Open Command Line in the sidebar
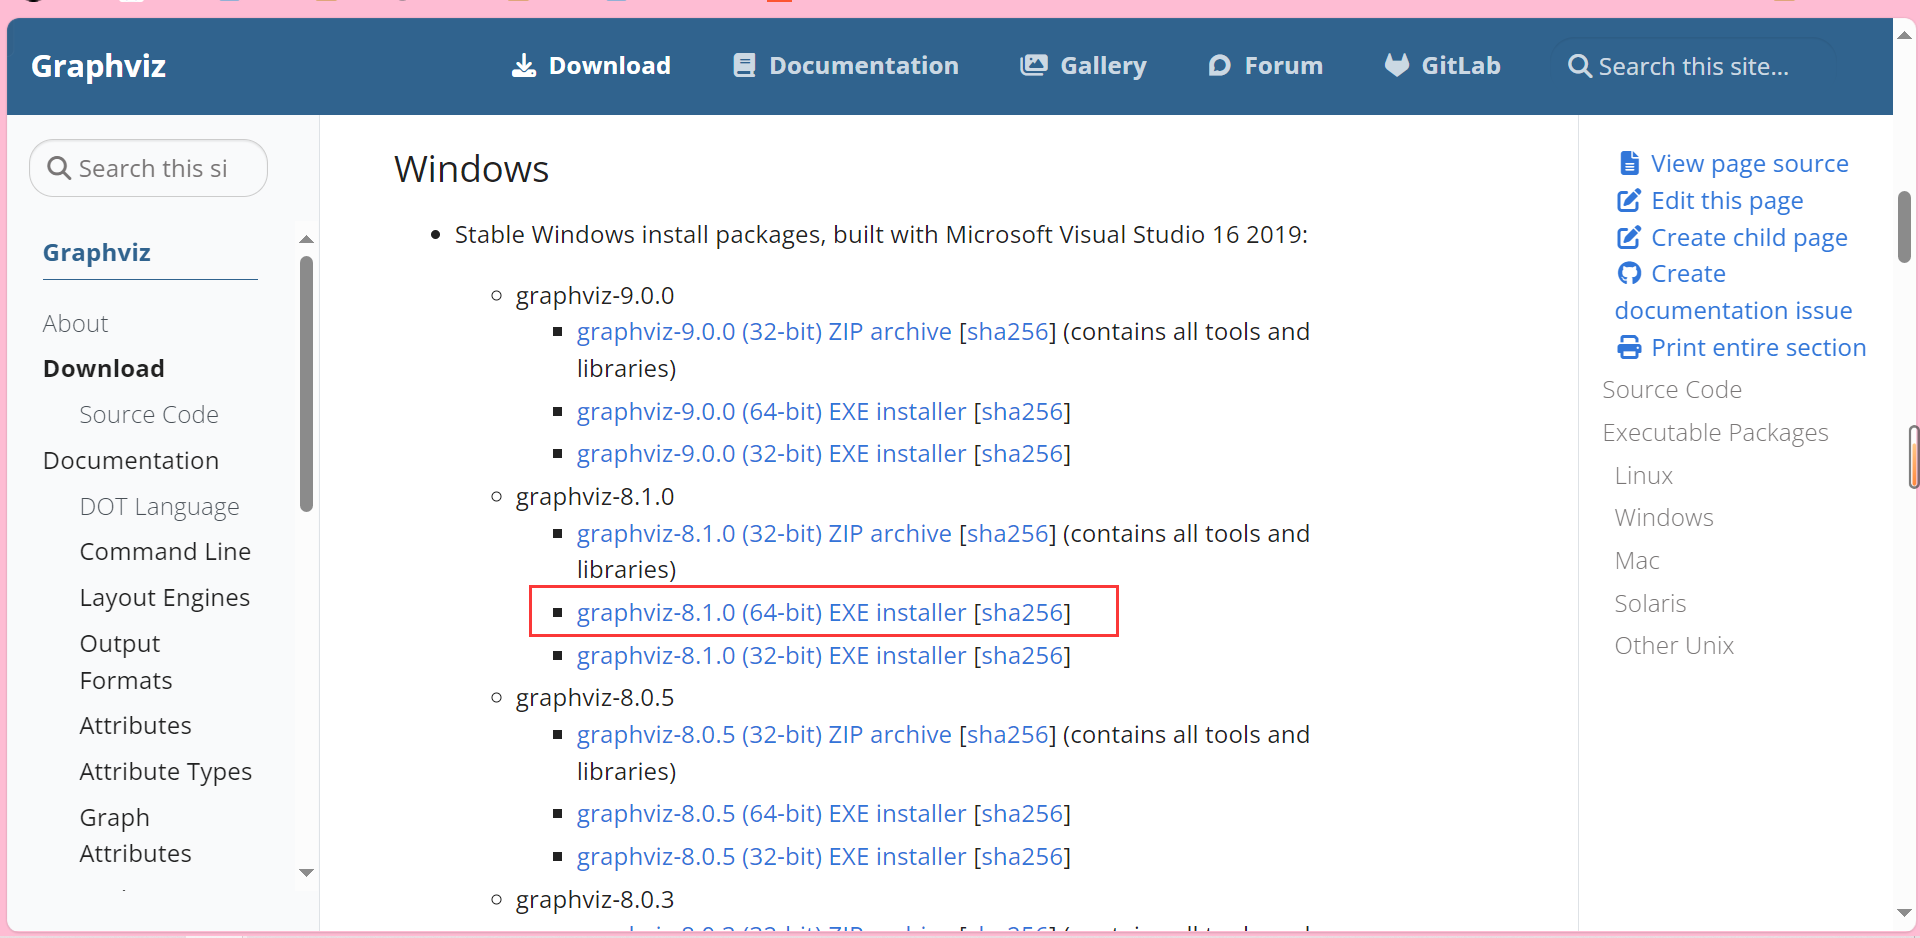Viewport: 1920px width, 938px height. pos(165,551)
